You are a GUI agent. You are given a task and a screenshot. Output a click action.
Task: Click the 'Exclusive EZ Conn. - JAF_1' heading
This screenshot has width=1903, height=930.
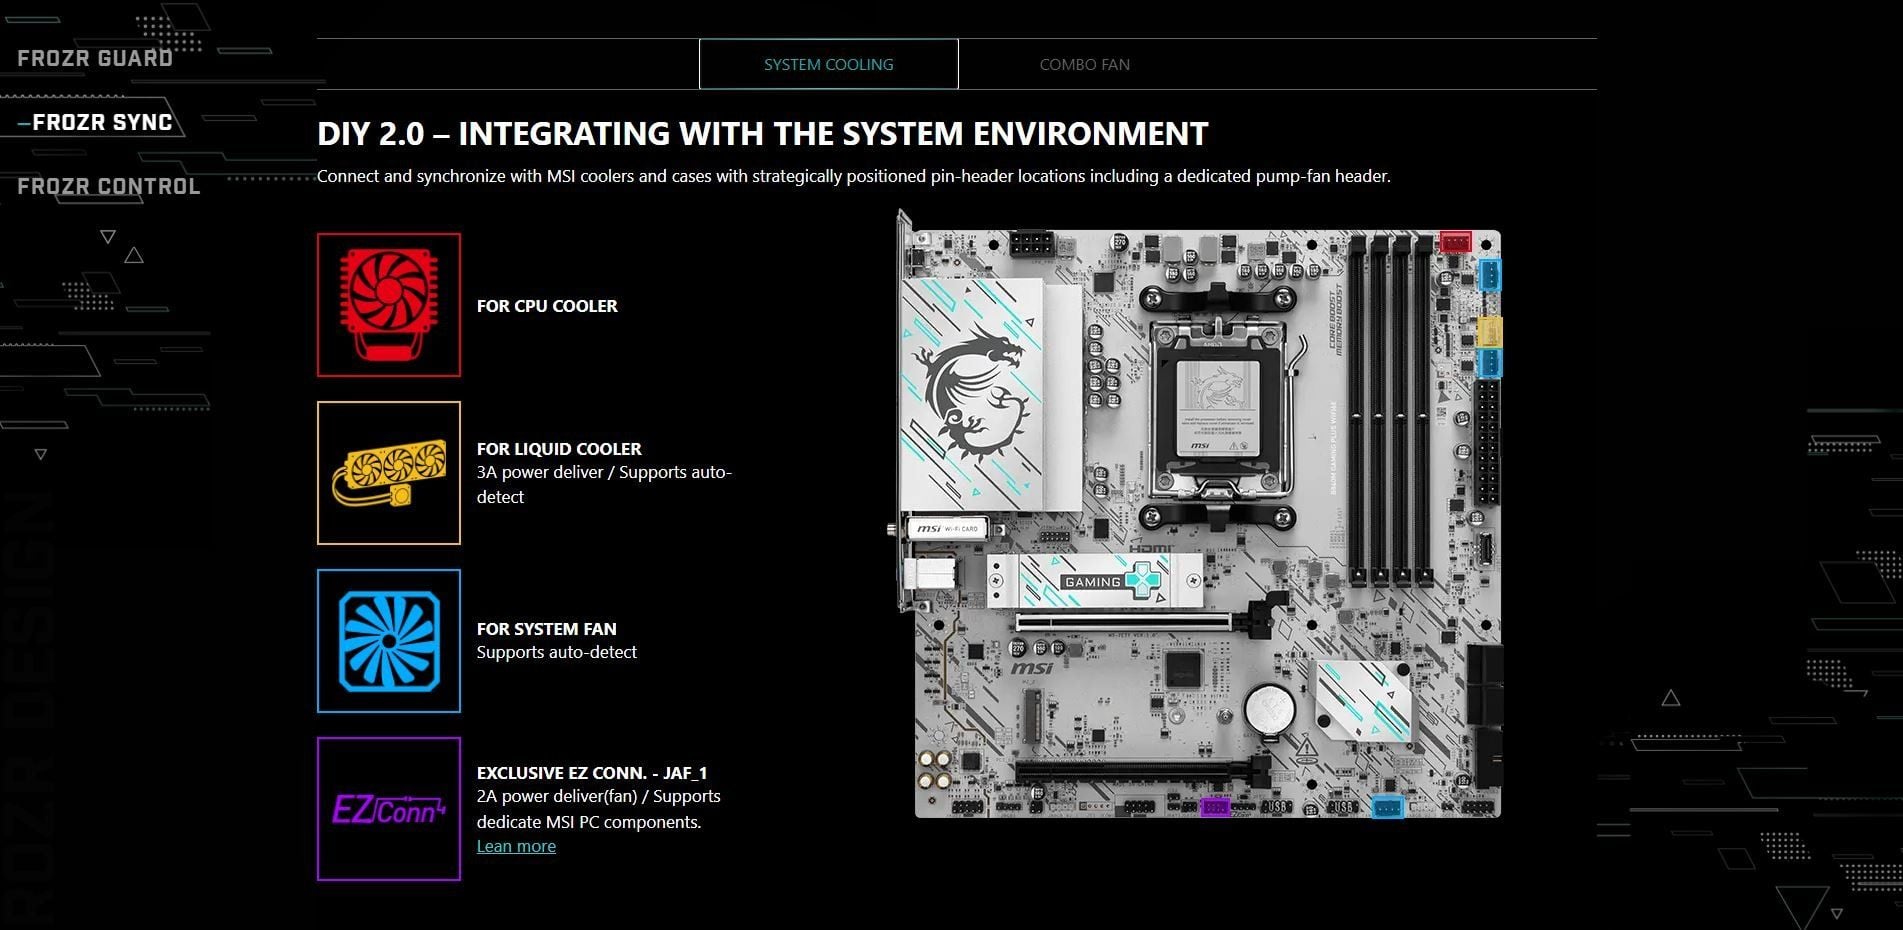(x=592, y=773)
